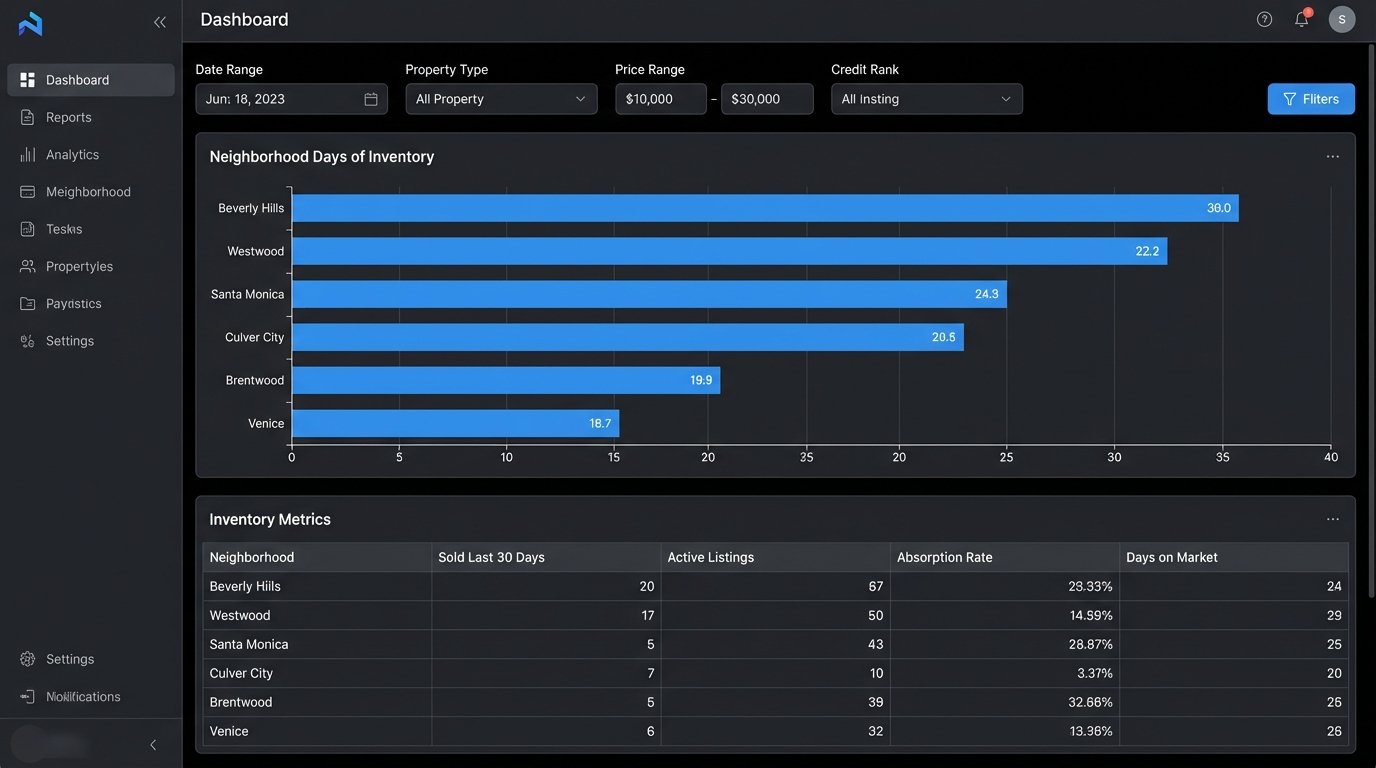Select the Analytics bar-chart icon

pos(27,154)
